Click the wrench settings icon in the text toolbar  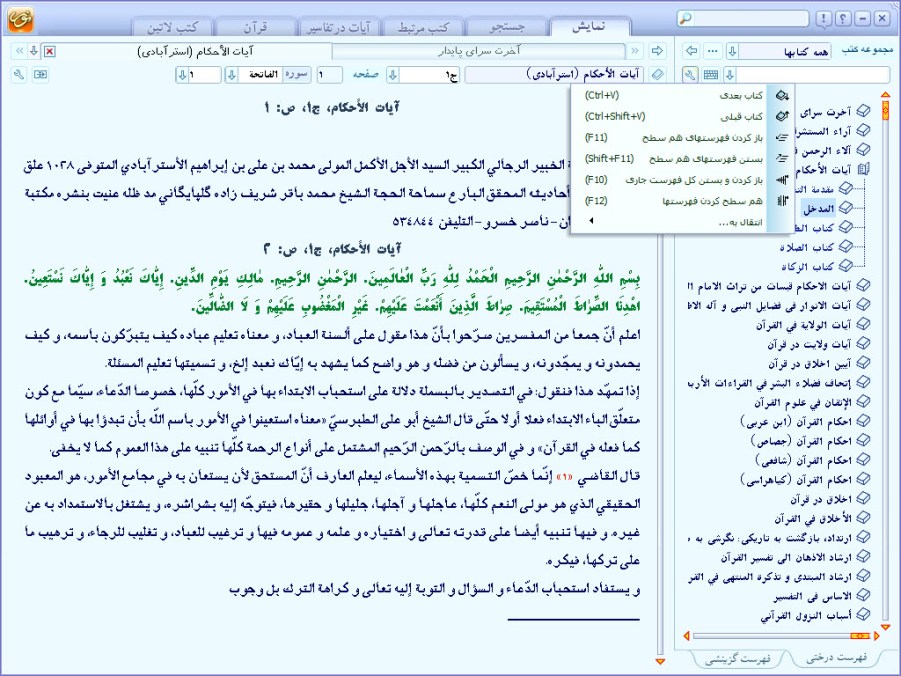tap(19, 75)
